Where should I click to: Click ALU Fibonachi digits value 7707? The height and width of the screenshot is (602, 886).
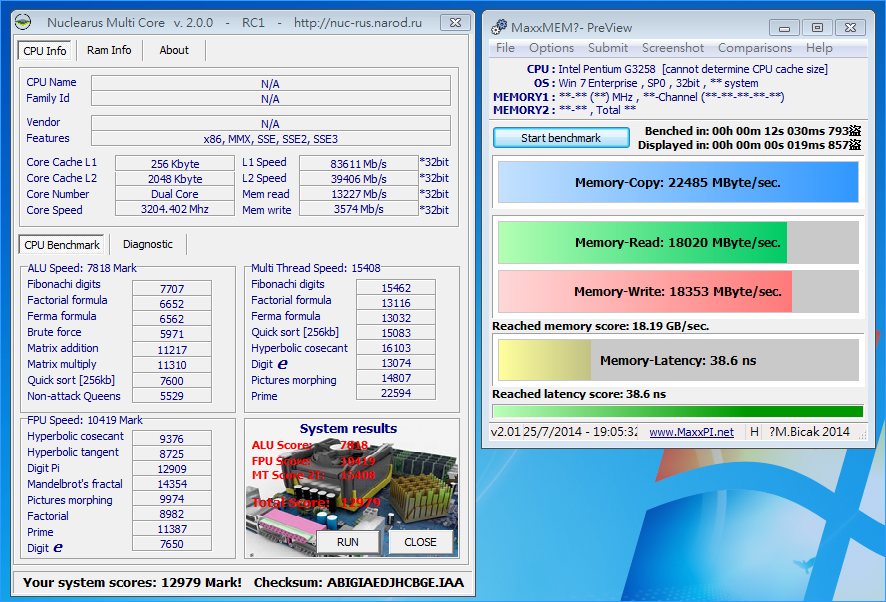[x=172, y=288]
